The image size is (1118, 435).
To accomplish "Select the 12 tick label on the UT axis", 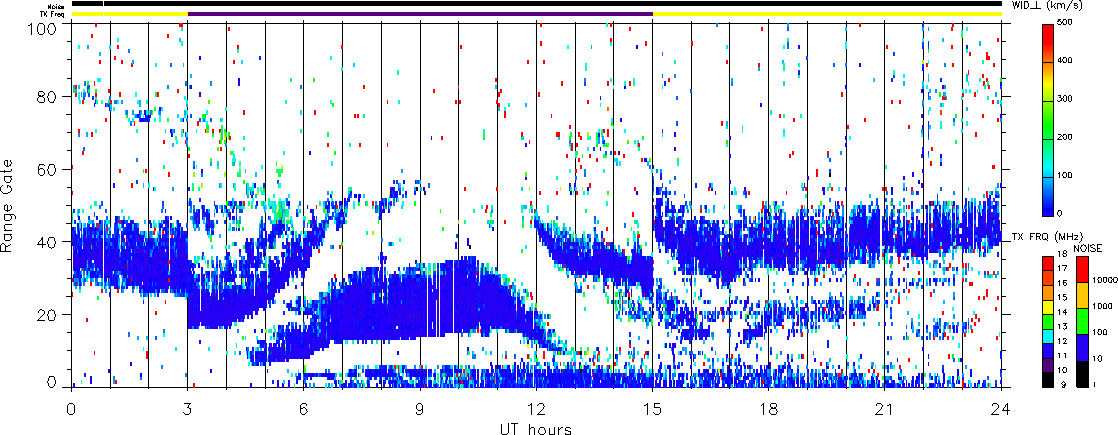I will click(x=536, y=408).
